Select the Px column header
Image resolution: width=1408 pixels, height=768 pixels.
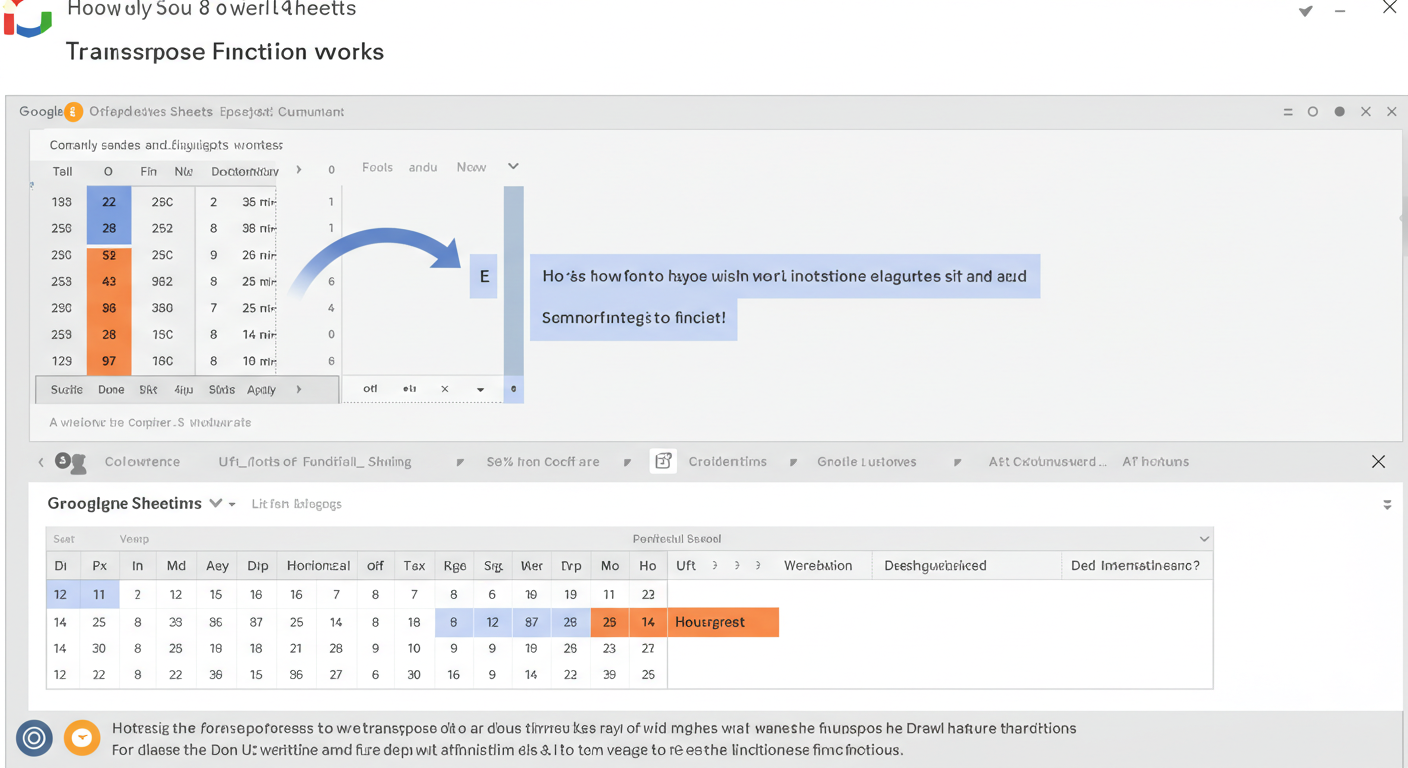[99, 566]
